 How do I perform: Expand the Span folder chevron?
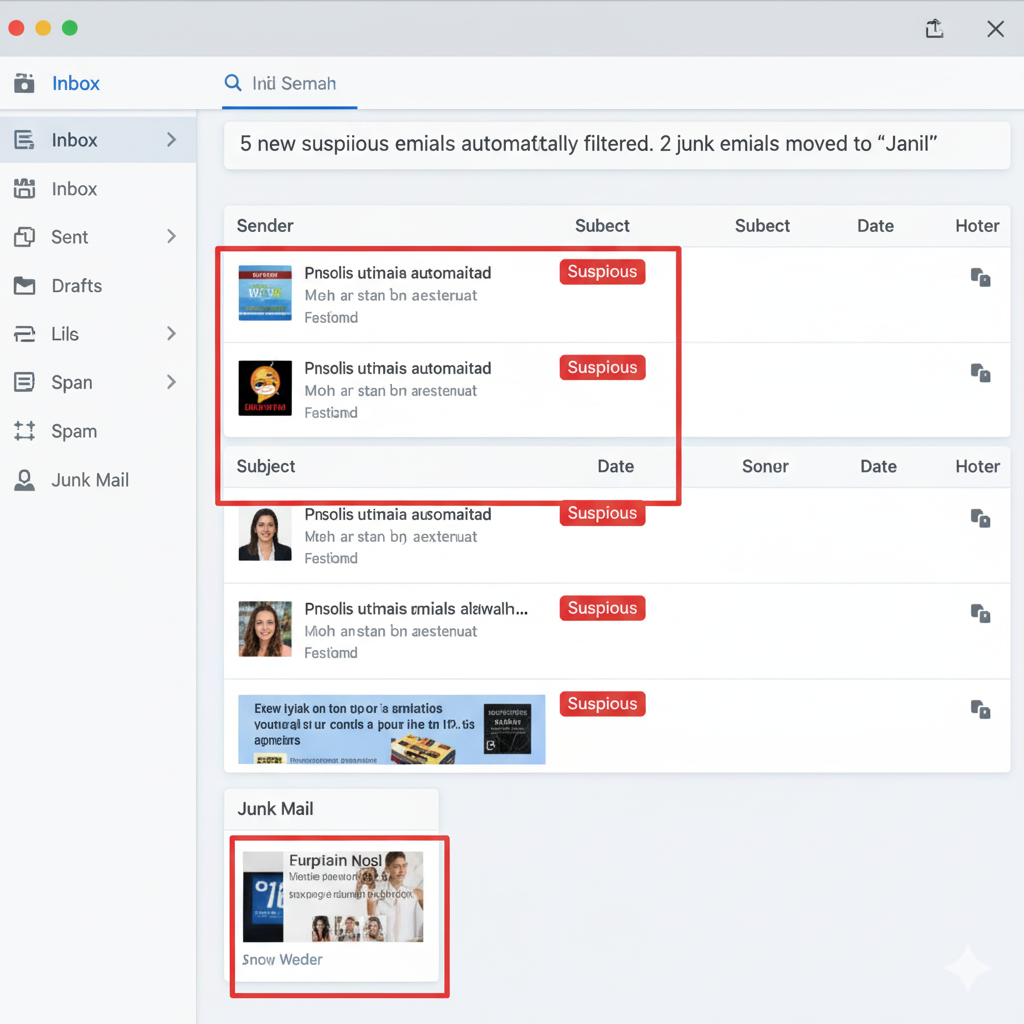(171, 382)
